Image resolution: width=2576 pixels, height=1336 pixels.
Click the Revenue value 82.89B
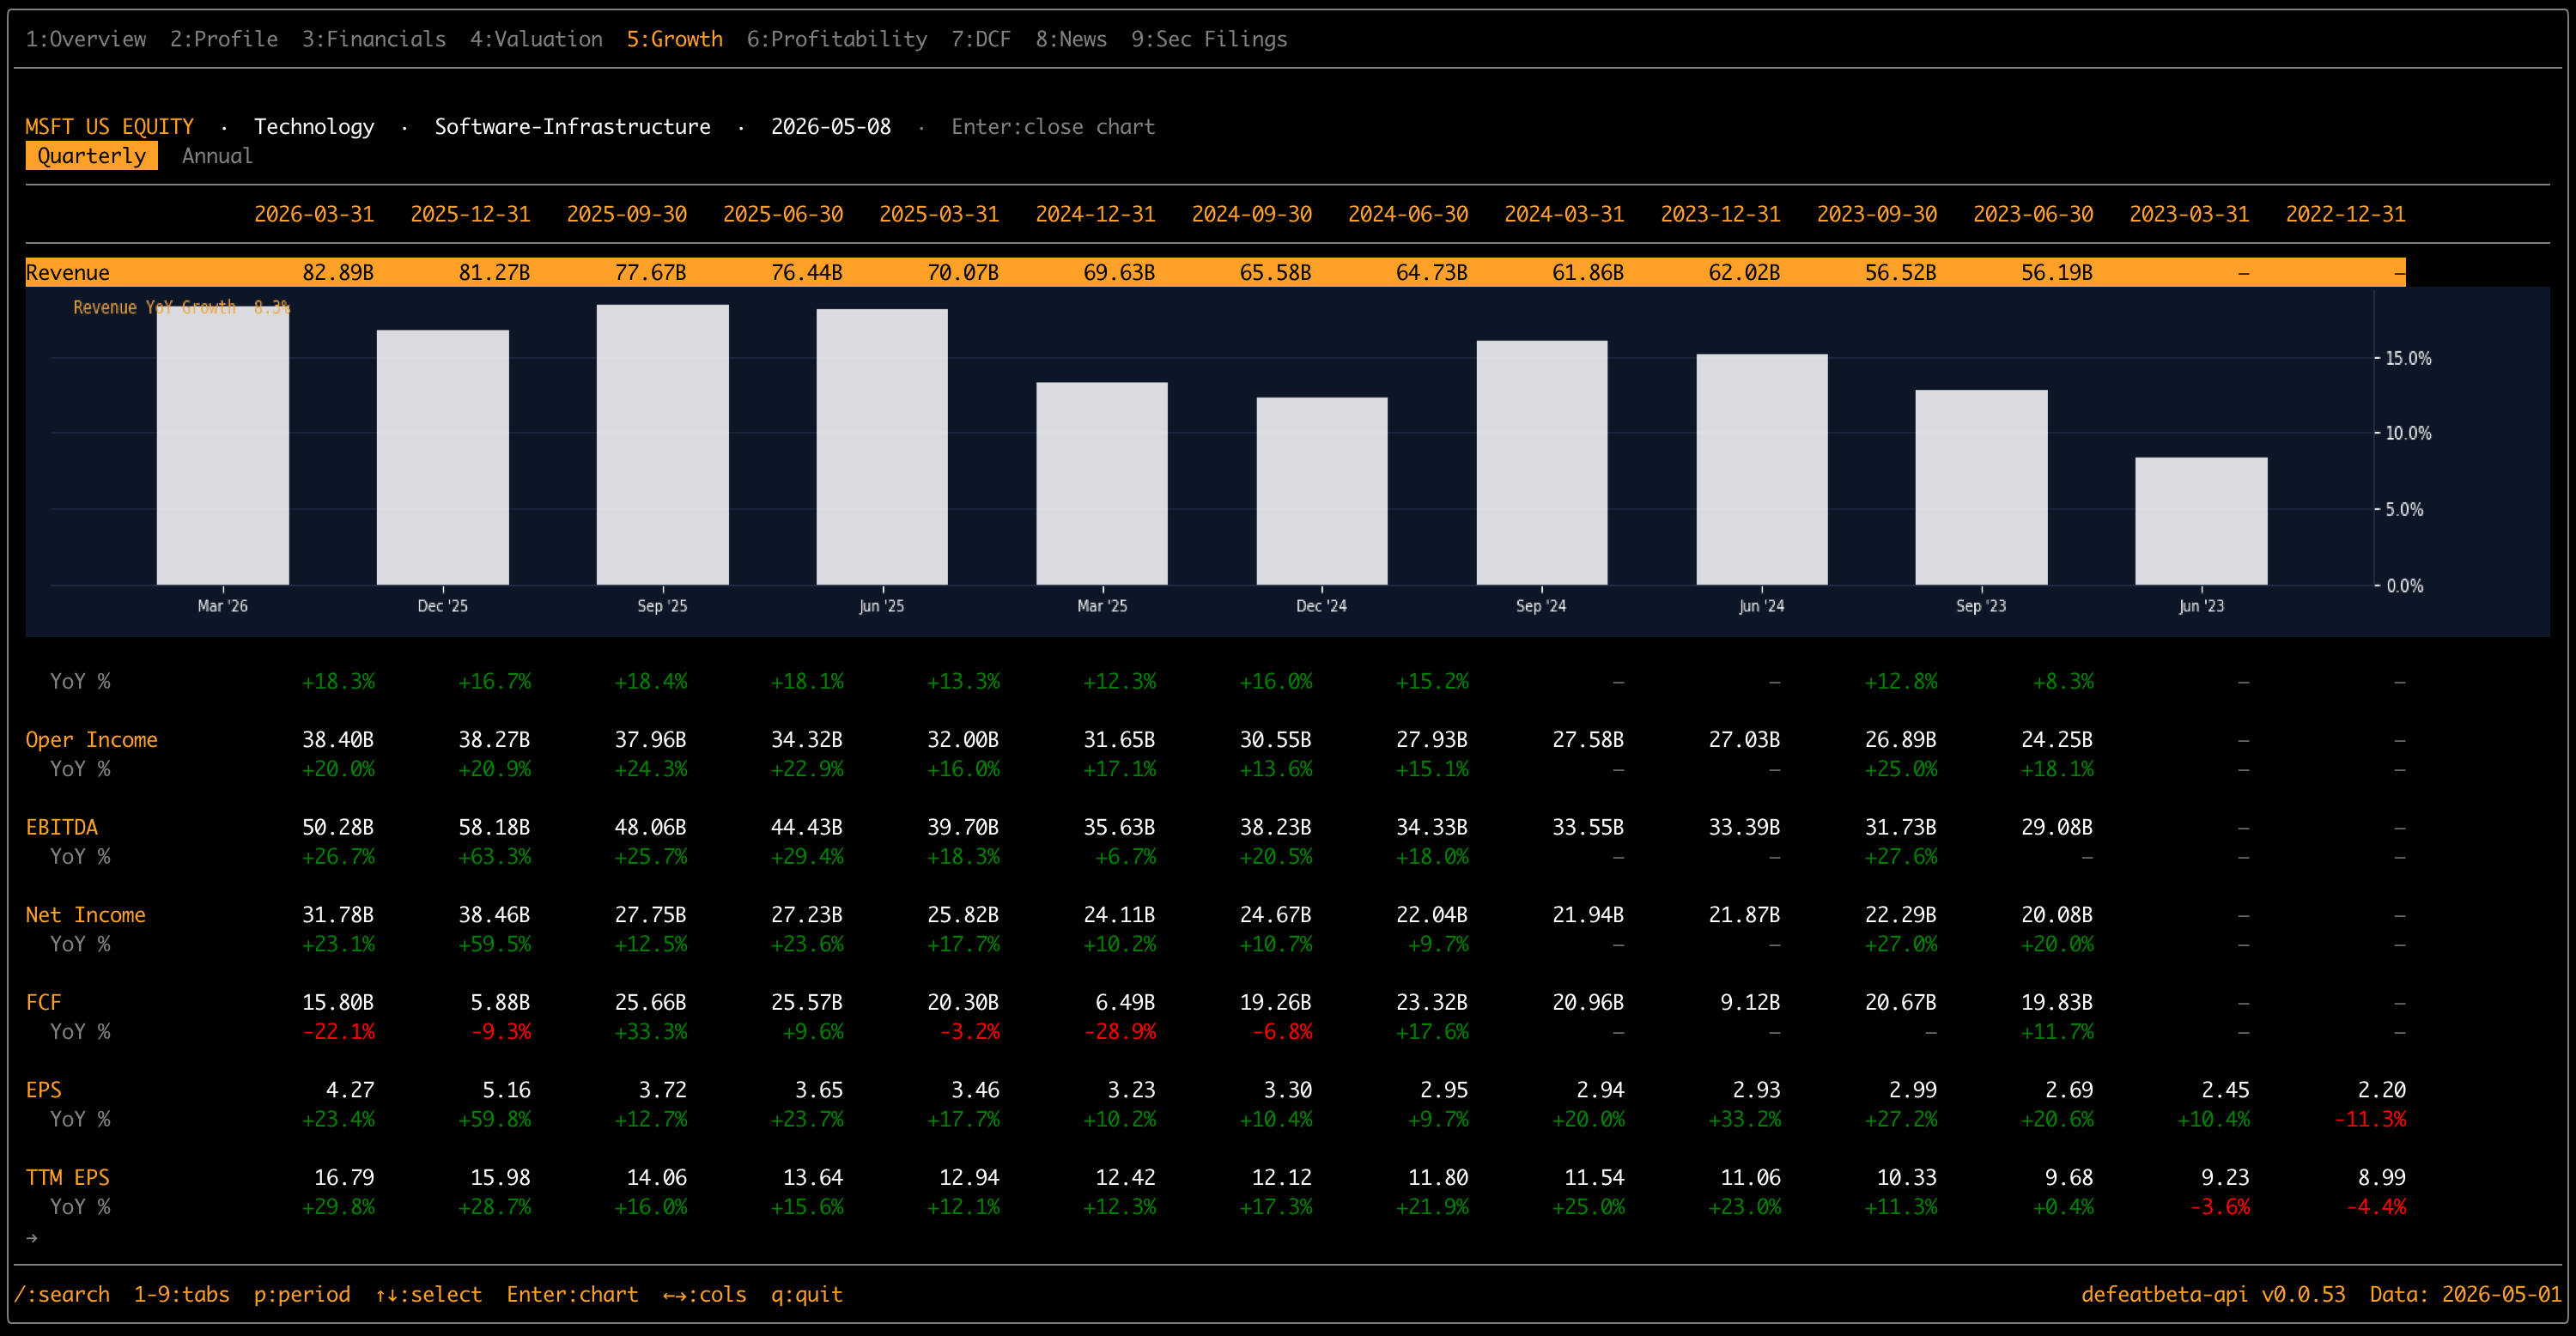[338, 272]
